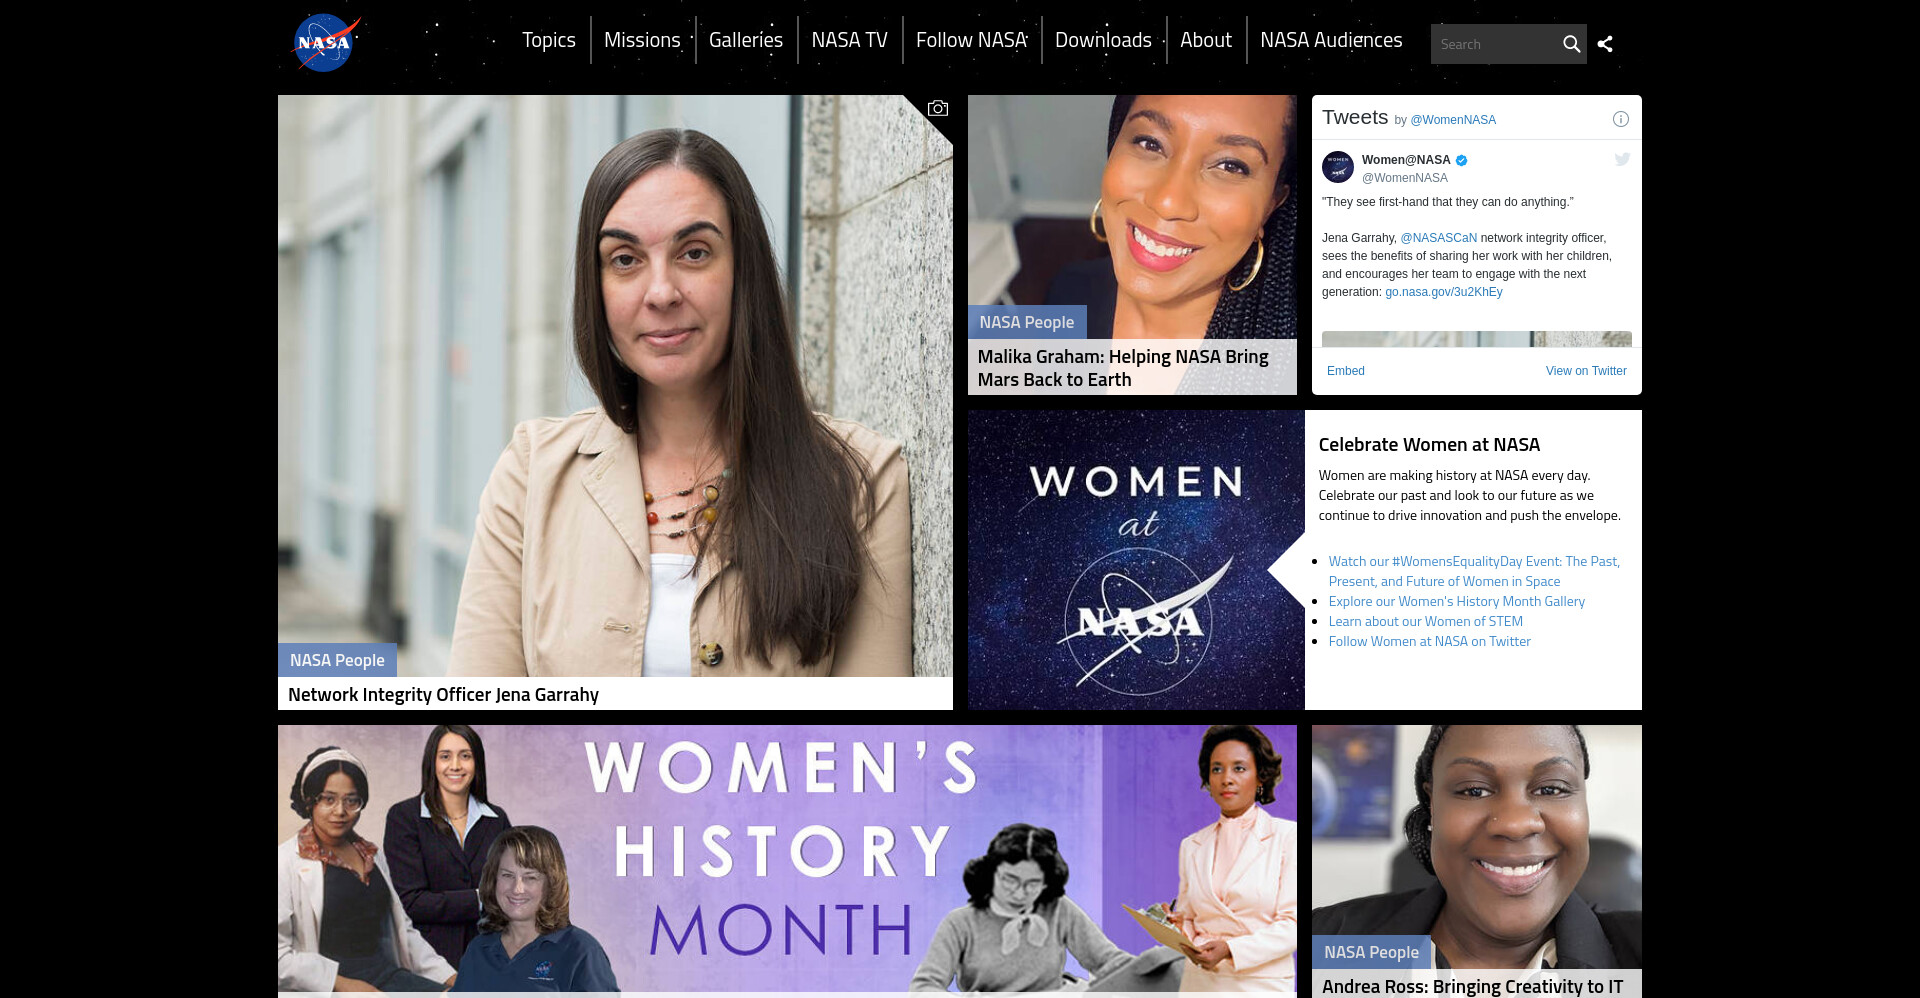Image resolution: width=1920 pixels, height=998 pixels.
Task: Open the Topics menu
Action: coord(549,40)
